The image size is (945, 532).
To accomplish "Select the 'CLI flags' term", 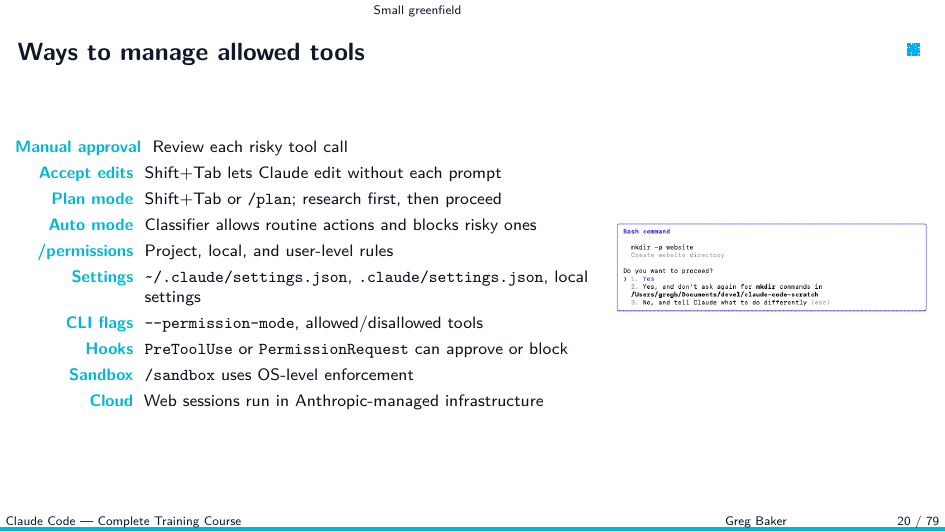I will 99,323.
